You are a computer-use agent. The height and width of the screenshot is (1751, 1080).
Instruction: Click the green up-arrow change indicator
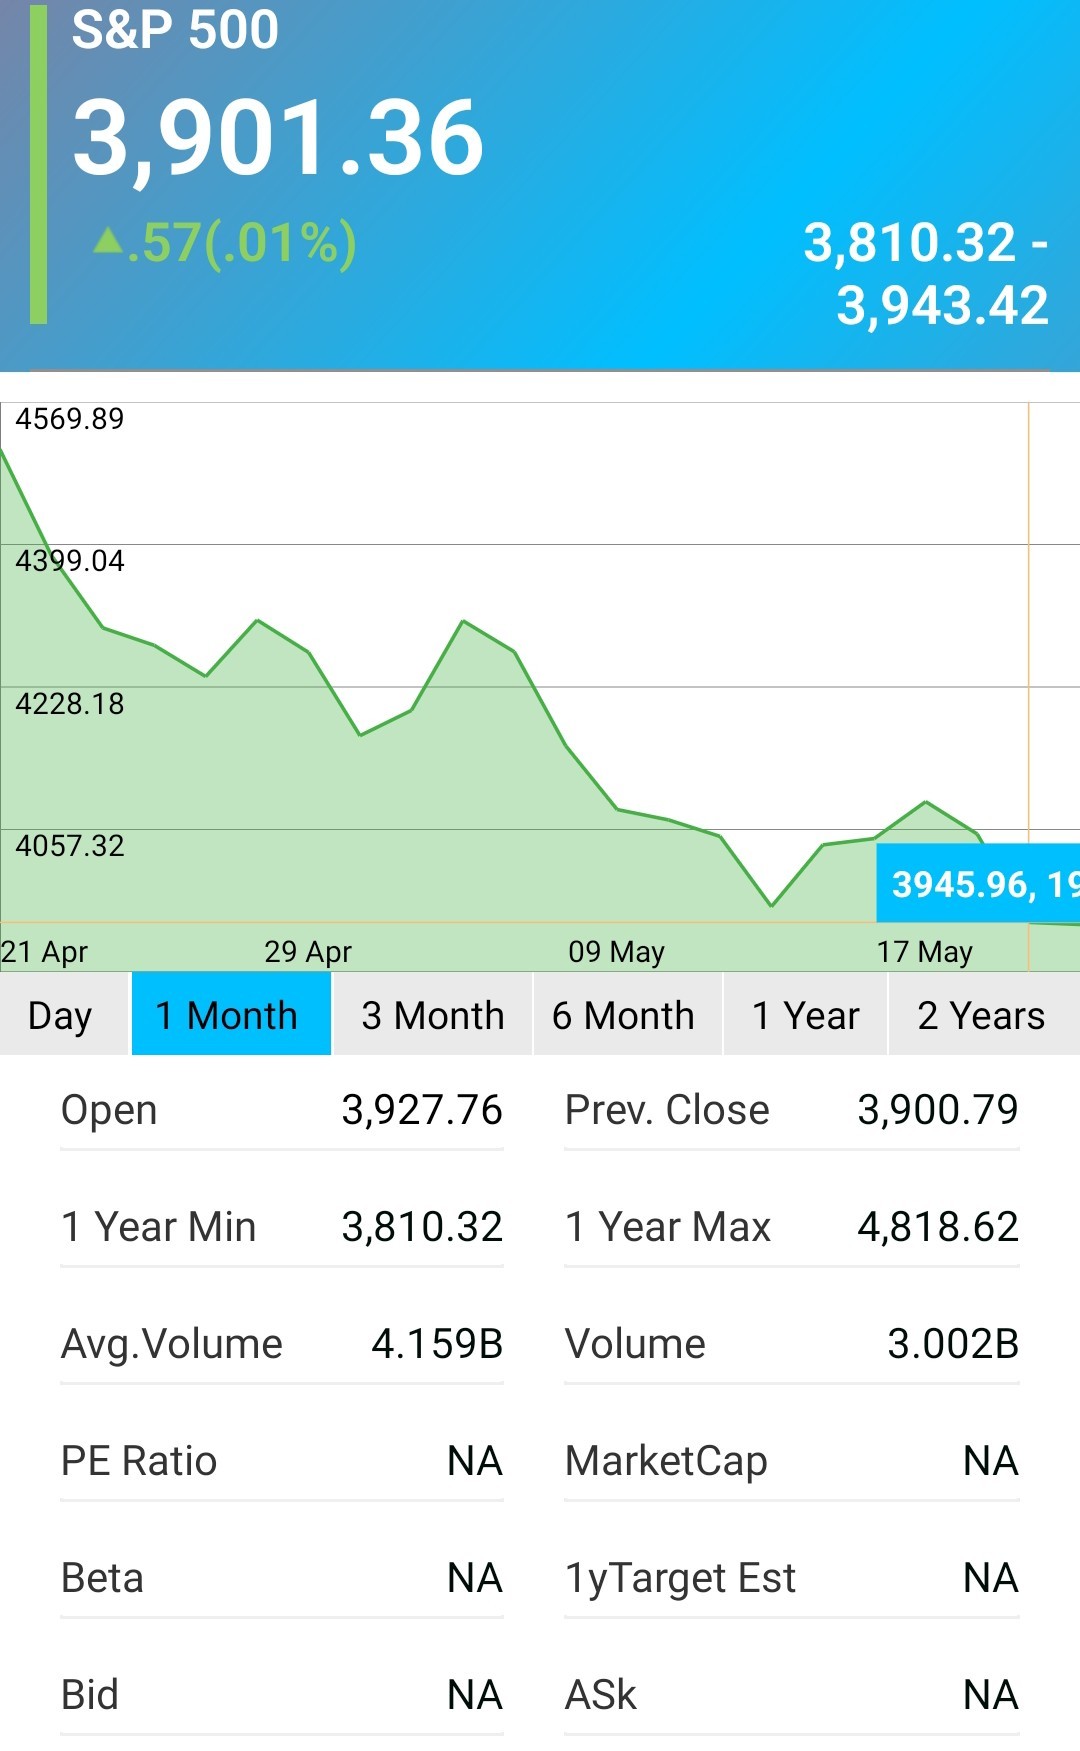click(x=108, y=241)
